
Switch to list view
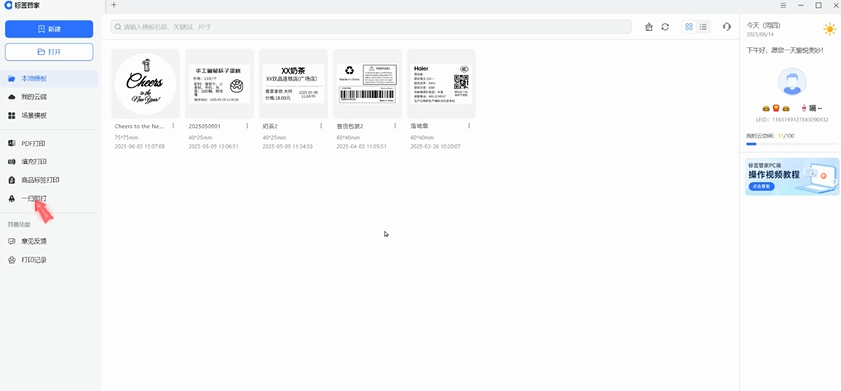703,27
